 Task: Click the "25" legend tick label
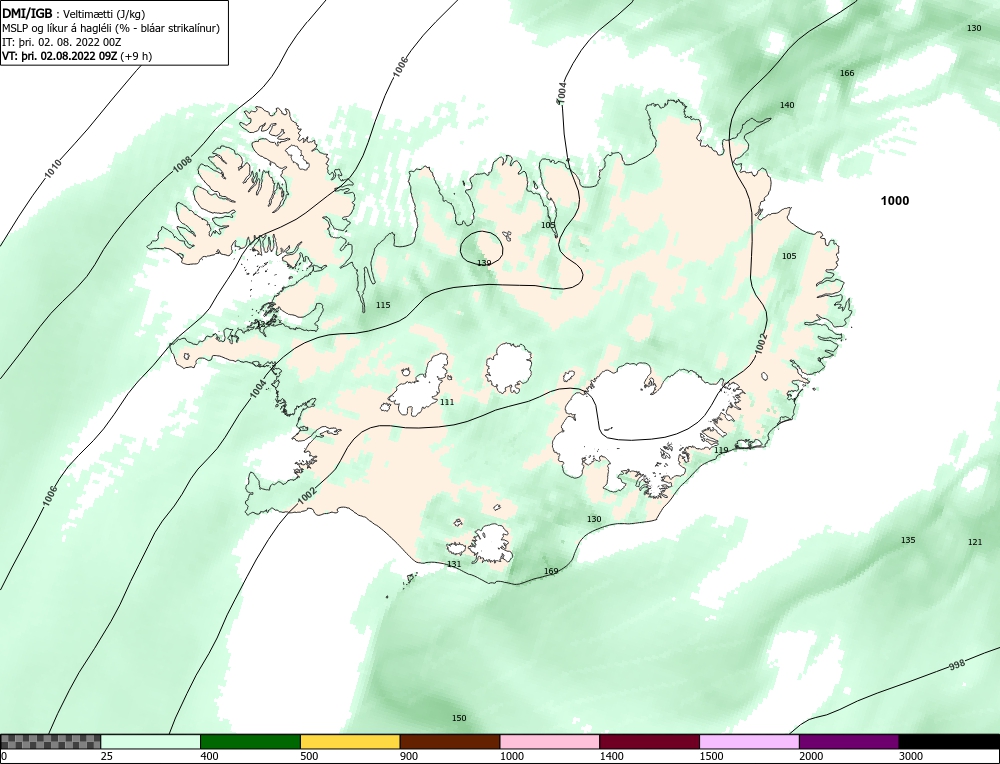[107, 756]
